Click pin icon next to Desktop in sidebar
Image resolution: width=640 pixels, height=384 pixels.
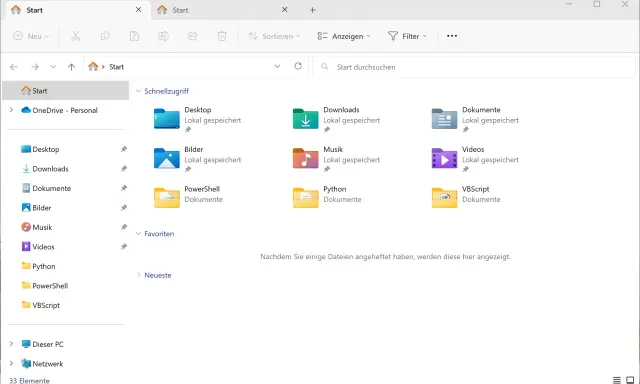tap(124, 149)
